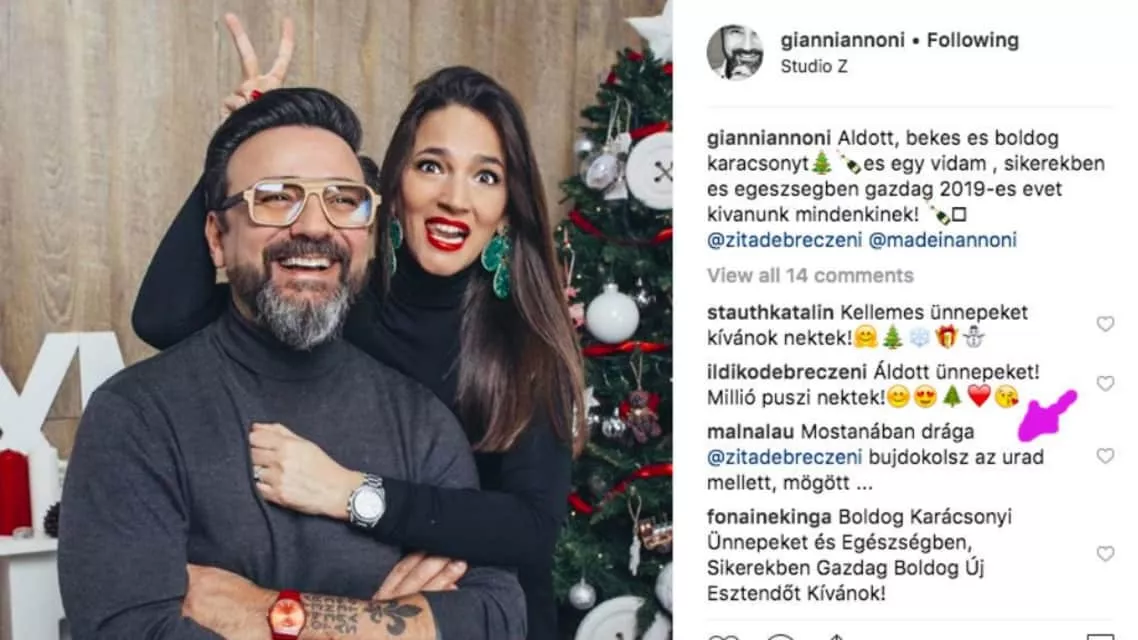This screenshot has width=1138, height=640.
Task: Open the Studio Z location link
Action: pos(814,66)
